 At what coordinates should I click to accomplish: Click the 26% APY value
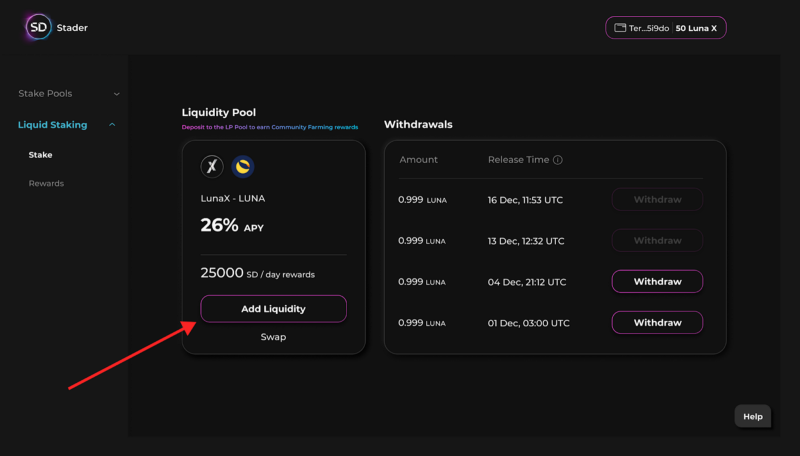click(x=232, y=225)
